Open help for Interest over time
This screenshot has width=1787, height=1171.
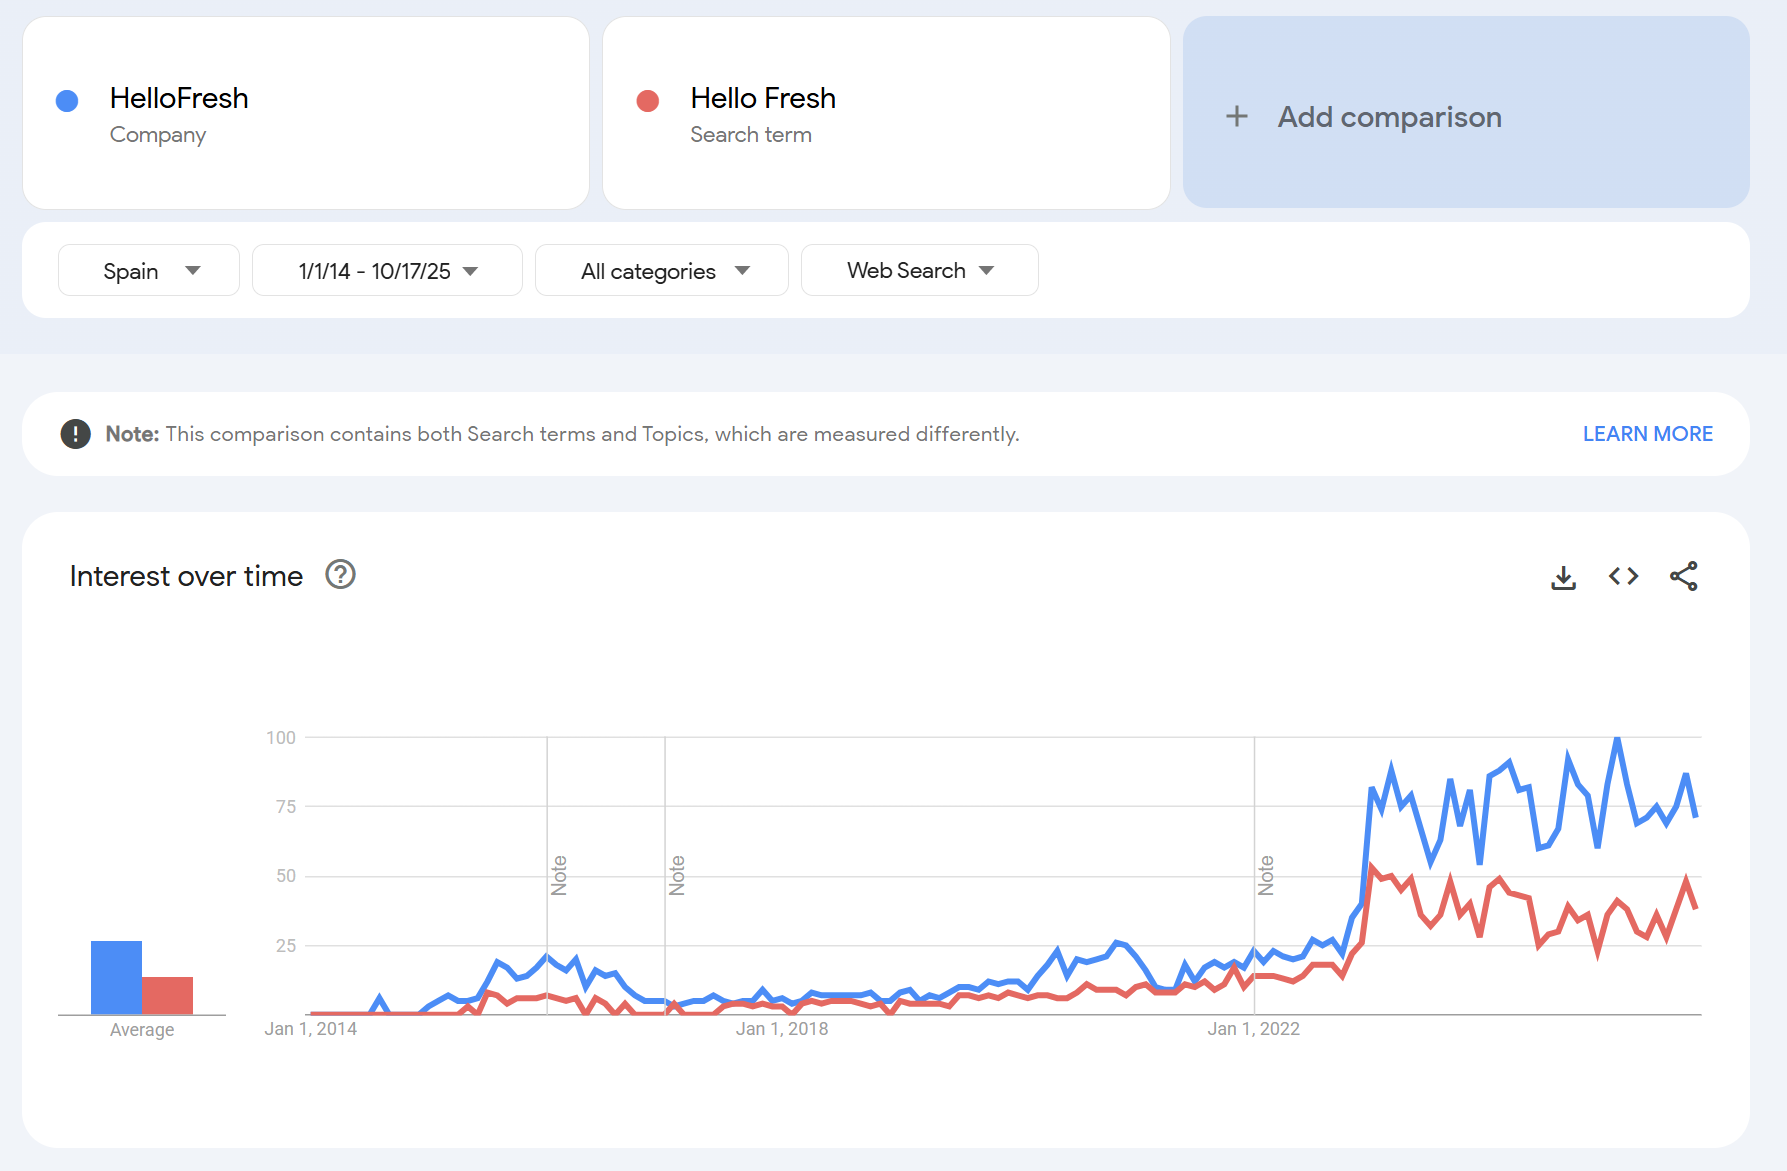[340, 575]
